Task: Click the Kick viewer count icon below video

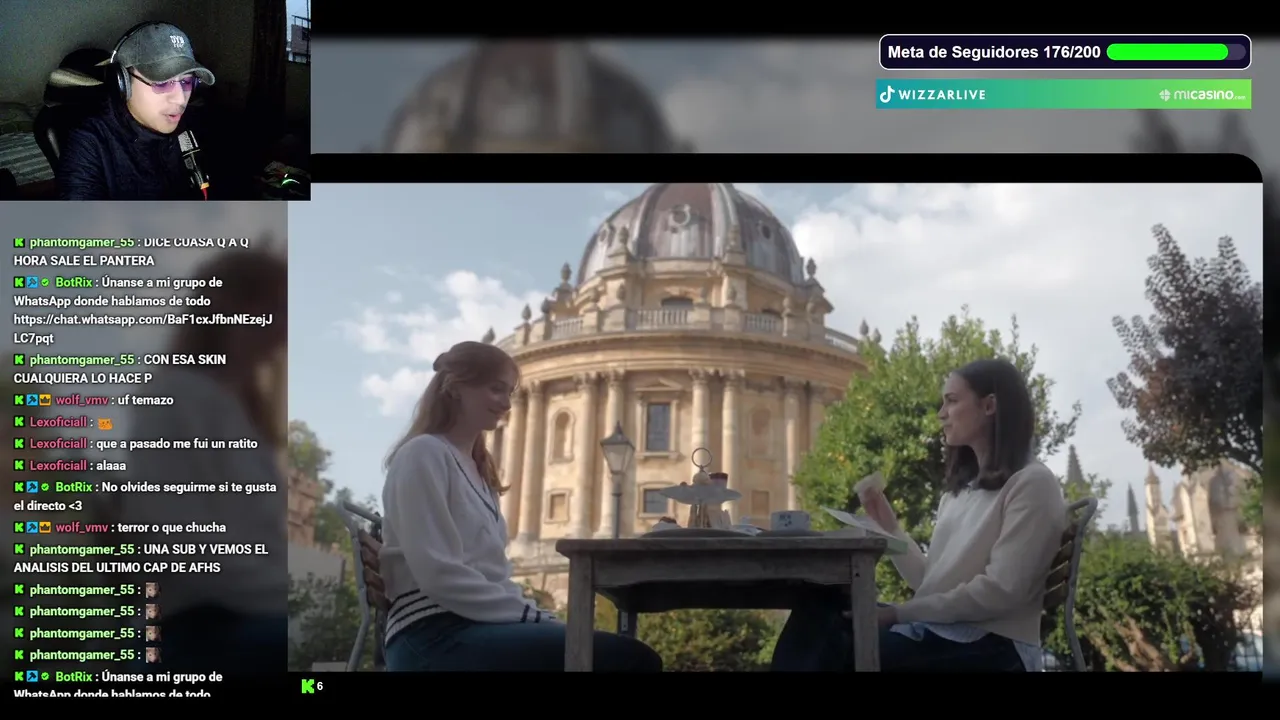Action: click(308, 686)
